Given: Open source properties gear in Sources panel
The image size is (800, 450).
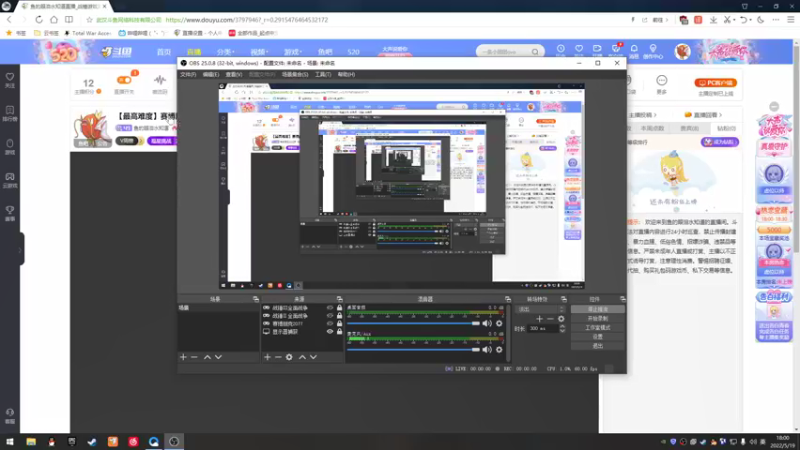Looking at the screenshot, I should [289, 357].
